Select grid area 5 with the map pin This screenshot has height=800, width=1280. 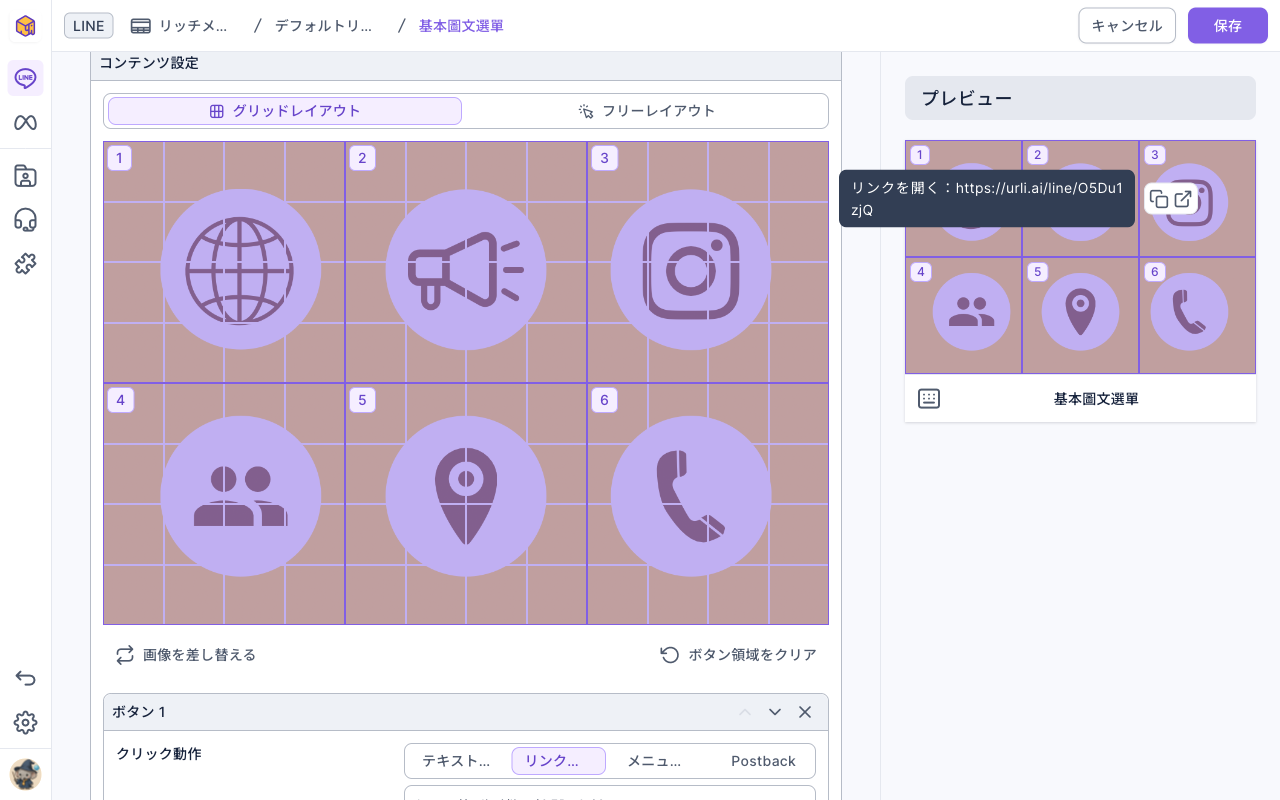click(466, 504)
